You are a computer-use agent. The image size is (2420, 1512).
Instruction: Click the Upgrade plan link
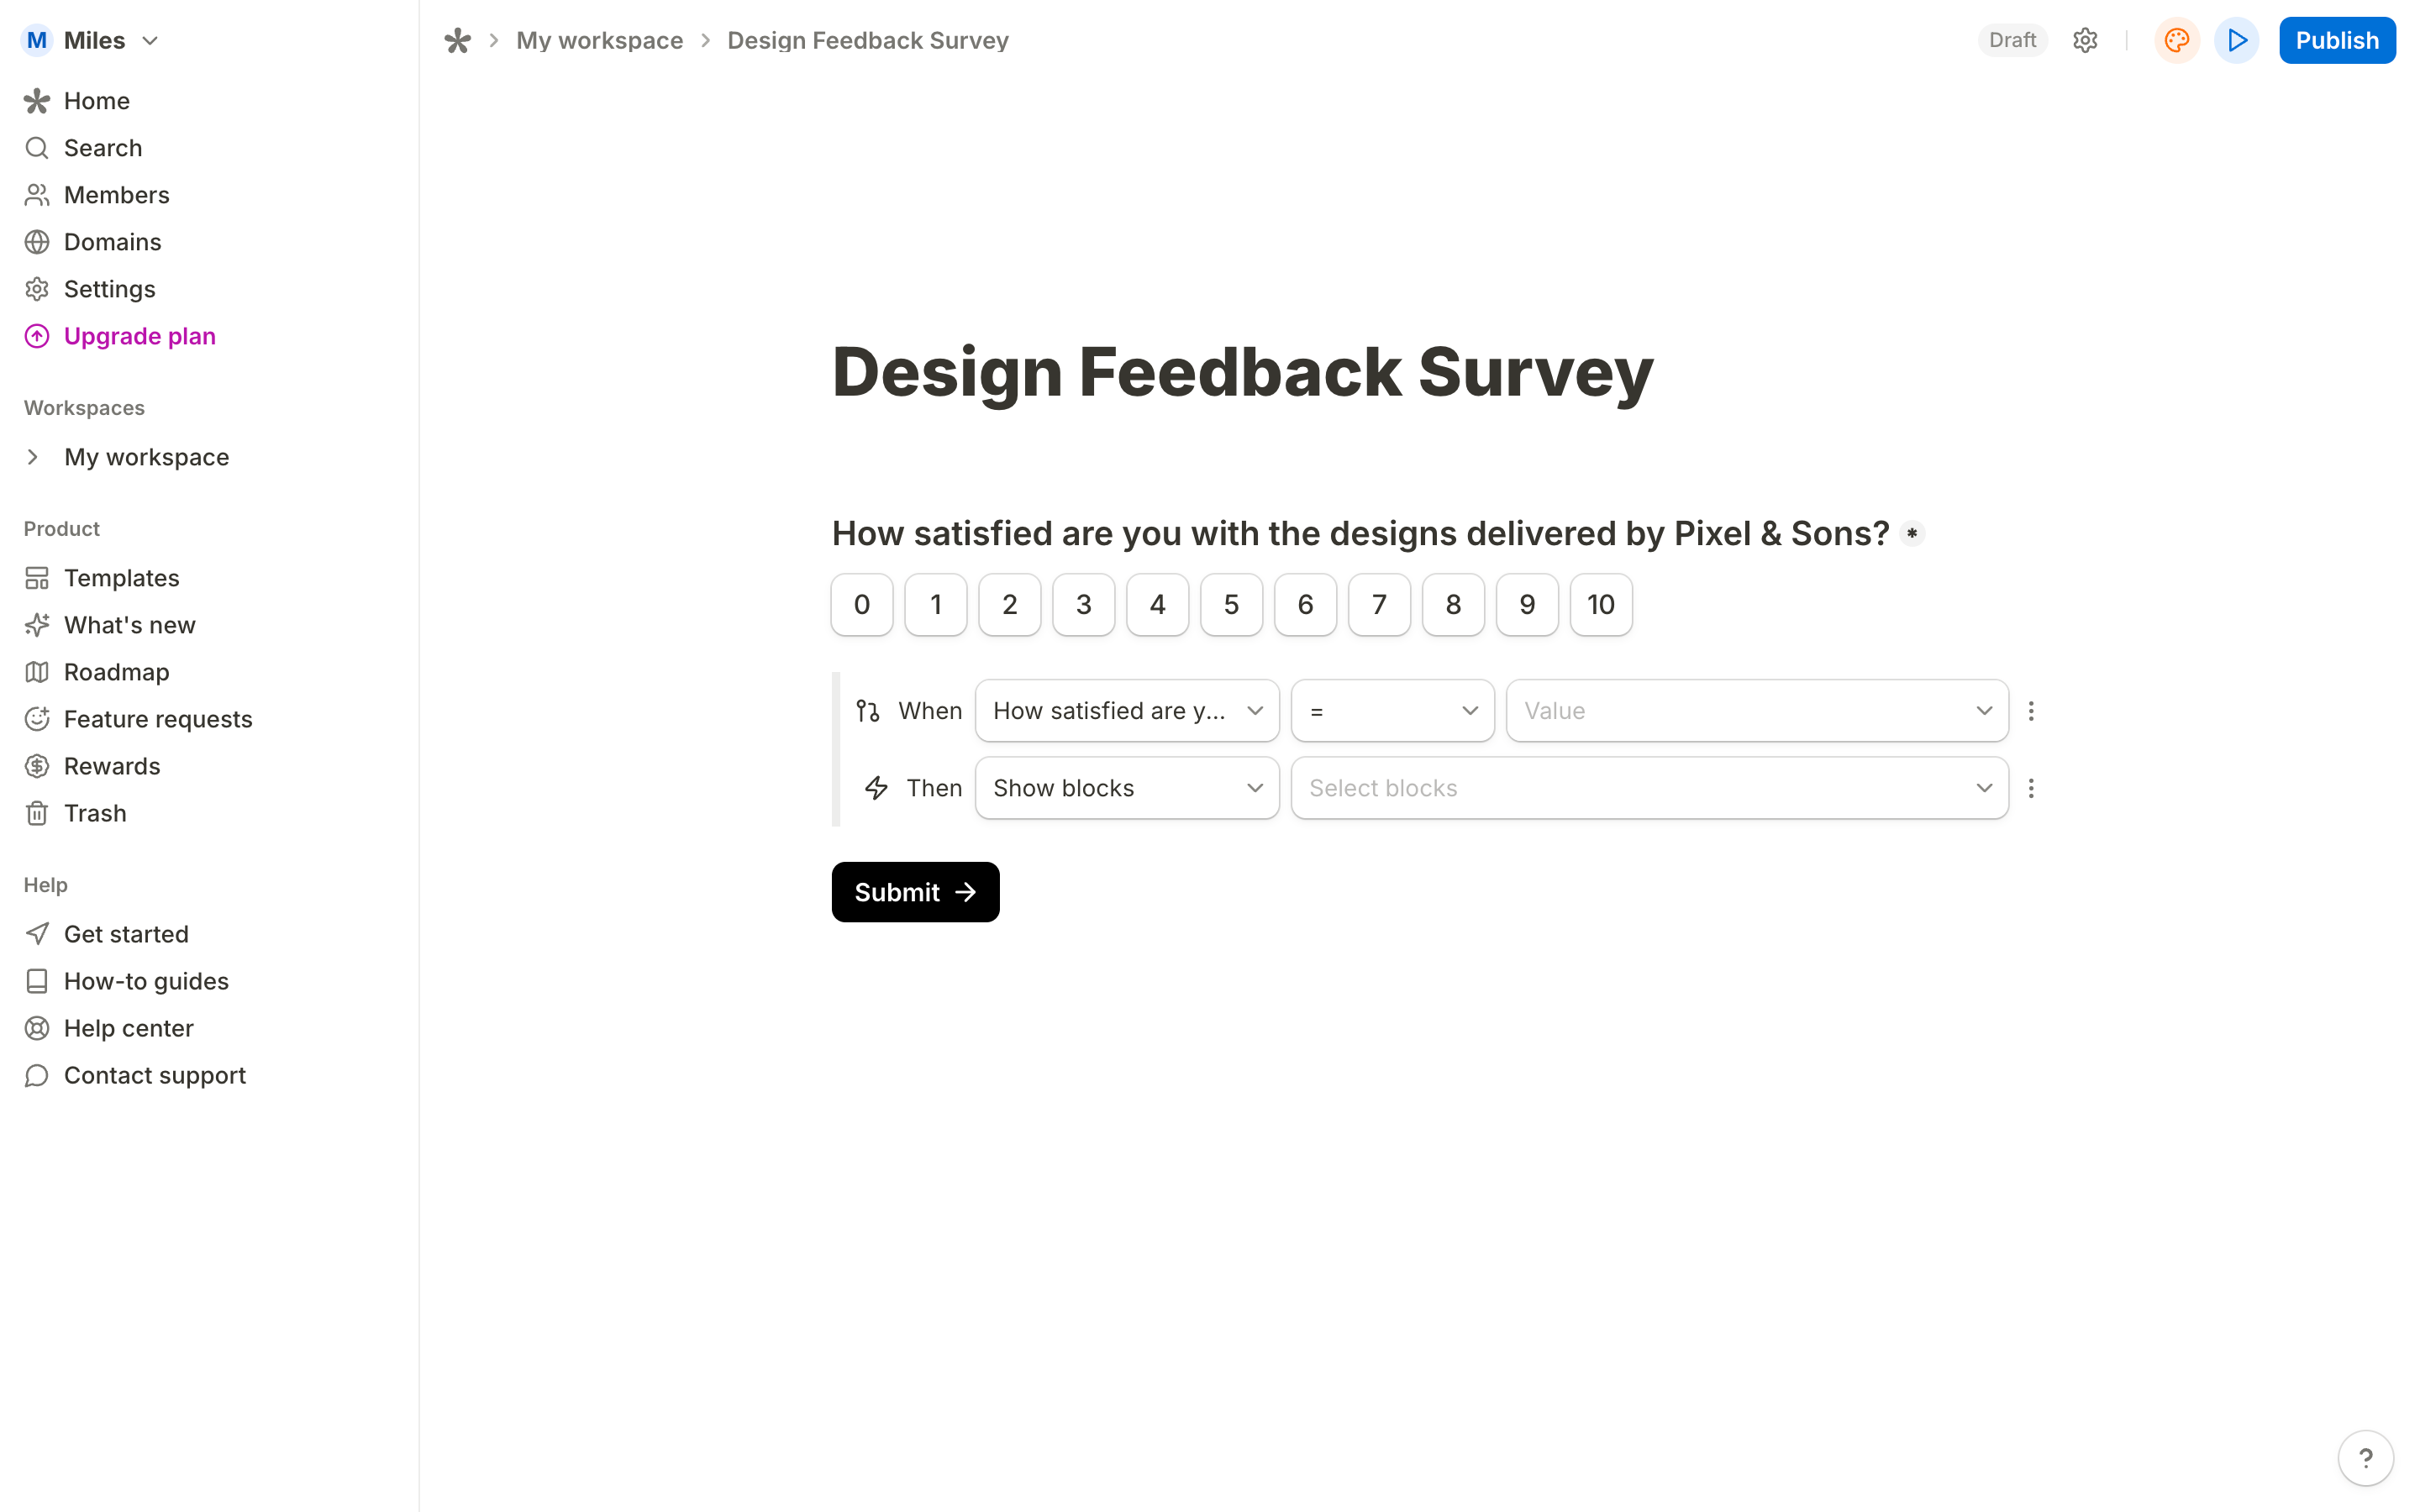click(x=139, y=336)
